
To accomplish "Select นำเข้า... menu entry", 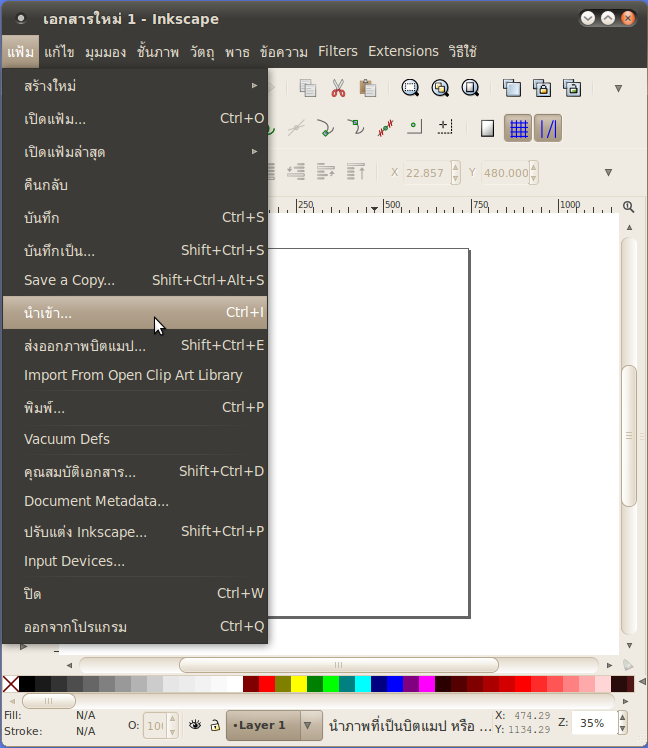I will click(135, 312).
